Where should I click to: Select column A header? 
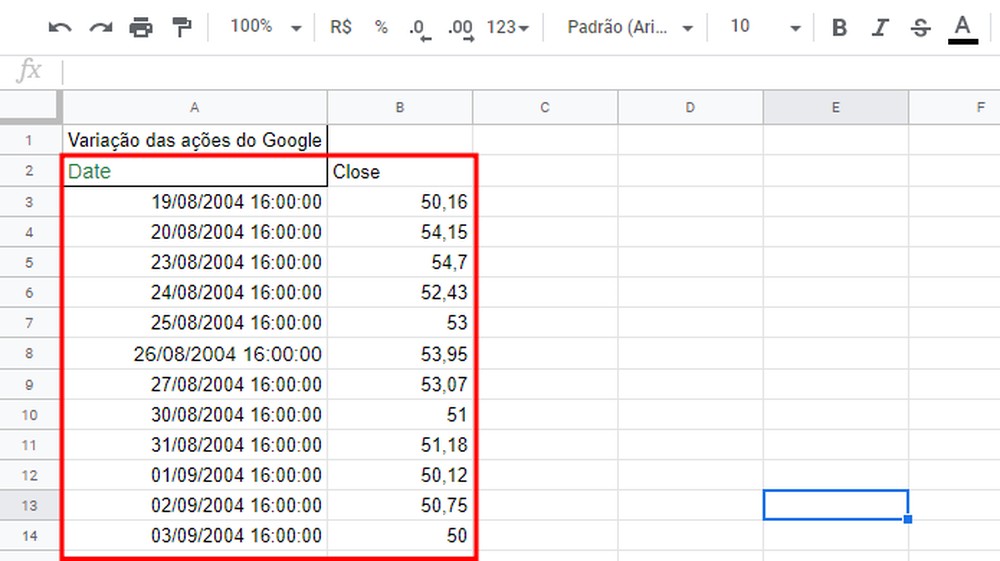[x=195, y=108]
